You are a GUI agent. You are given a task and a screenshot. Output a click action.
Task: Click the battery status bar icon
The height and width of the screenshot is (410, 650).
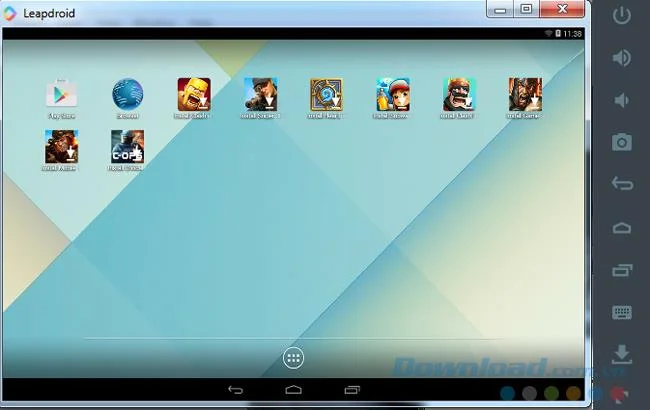tap(558, 33)
